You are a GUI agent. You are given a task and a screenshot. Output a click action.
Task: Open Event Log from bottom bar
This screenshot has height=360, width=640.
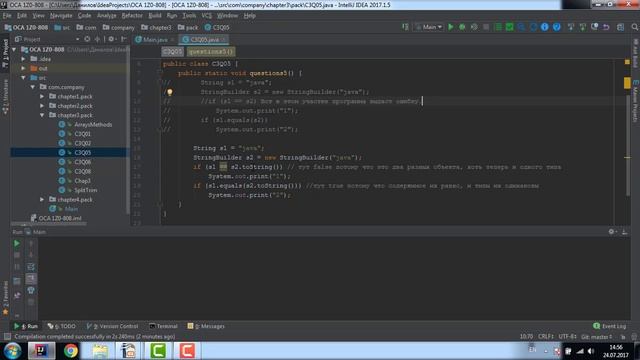pos(609,326)
